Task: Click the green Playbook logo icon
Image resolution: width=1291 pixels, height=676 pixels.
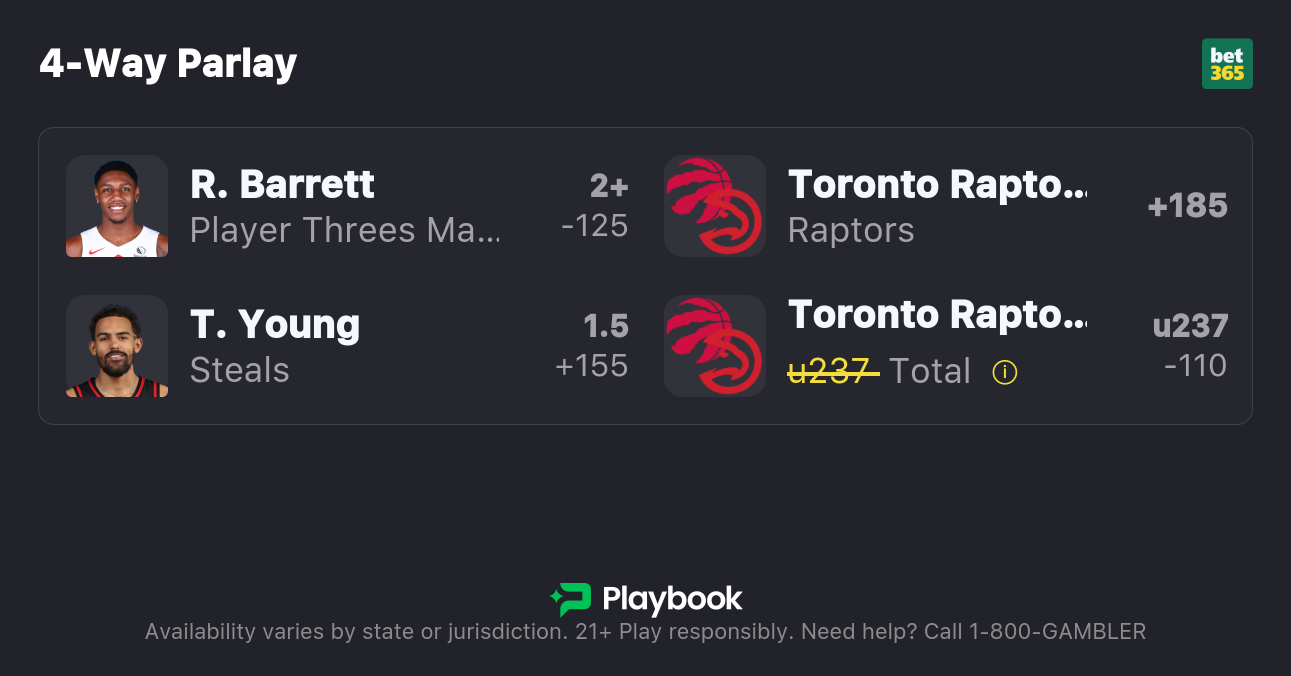Action: click(571, 599)
